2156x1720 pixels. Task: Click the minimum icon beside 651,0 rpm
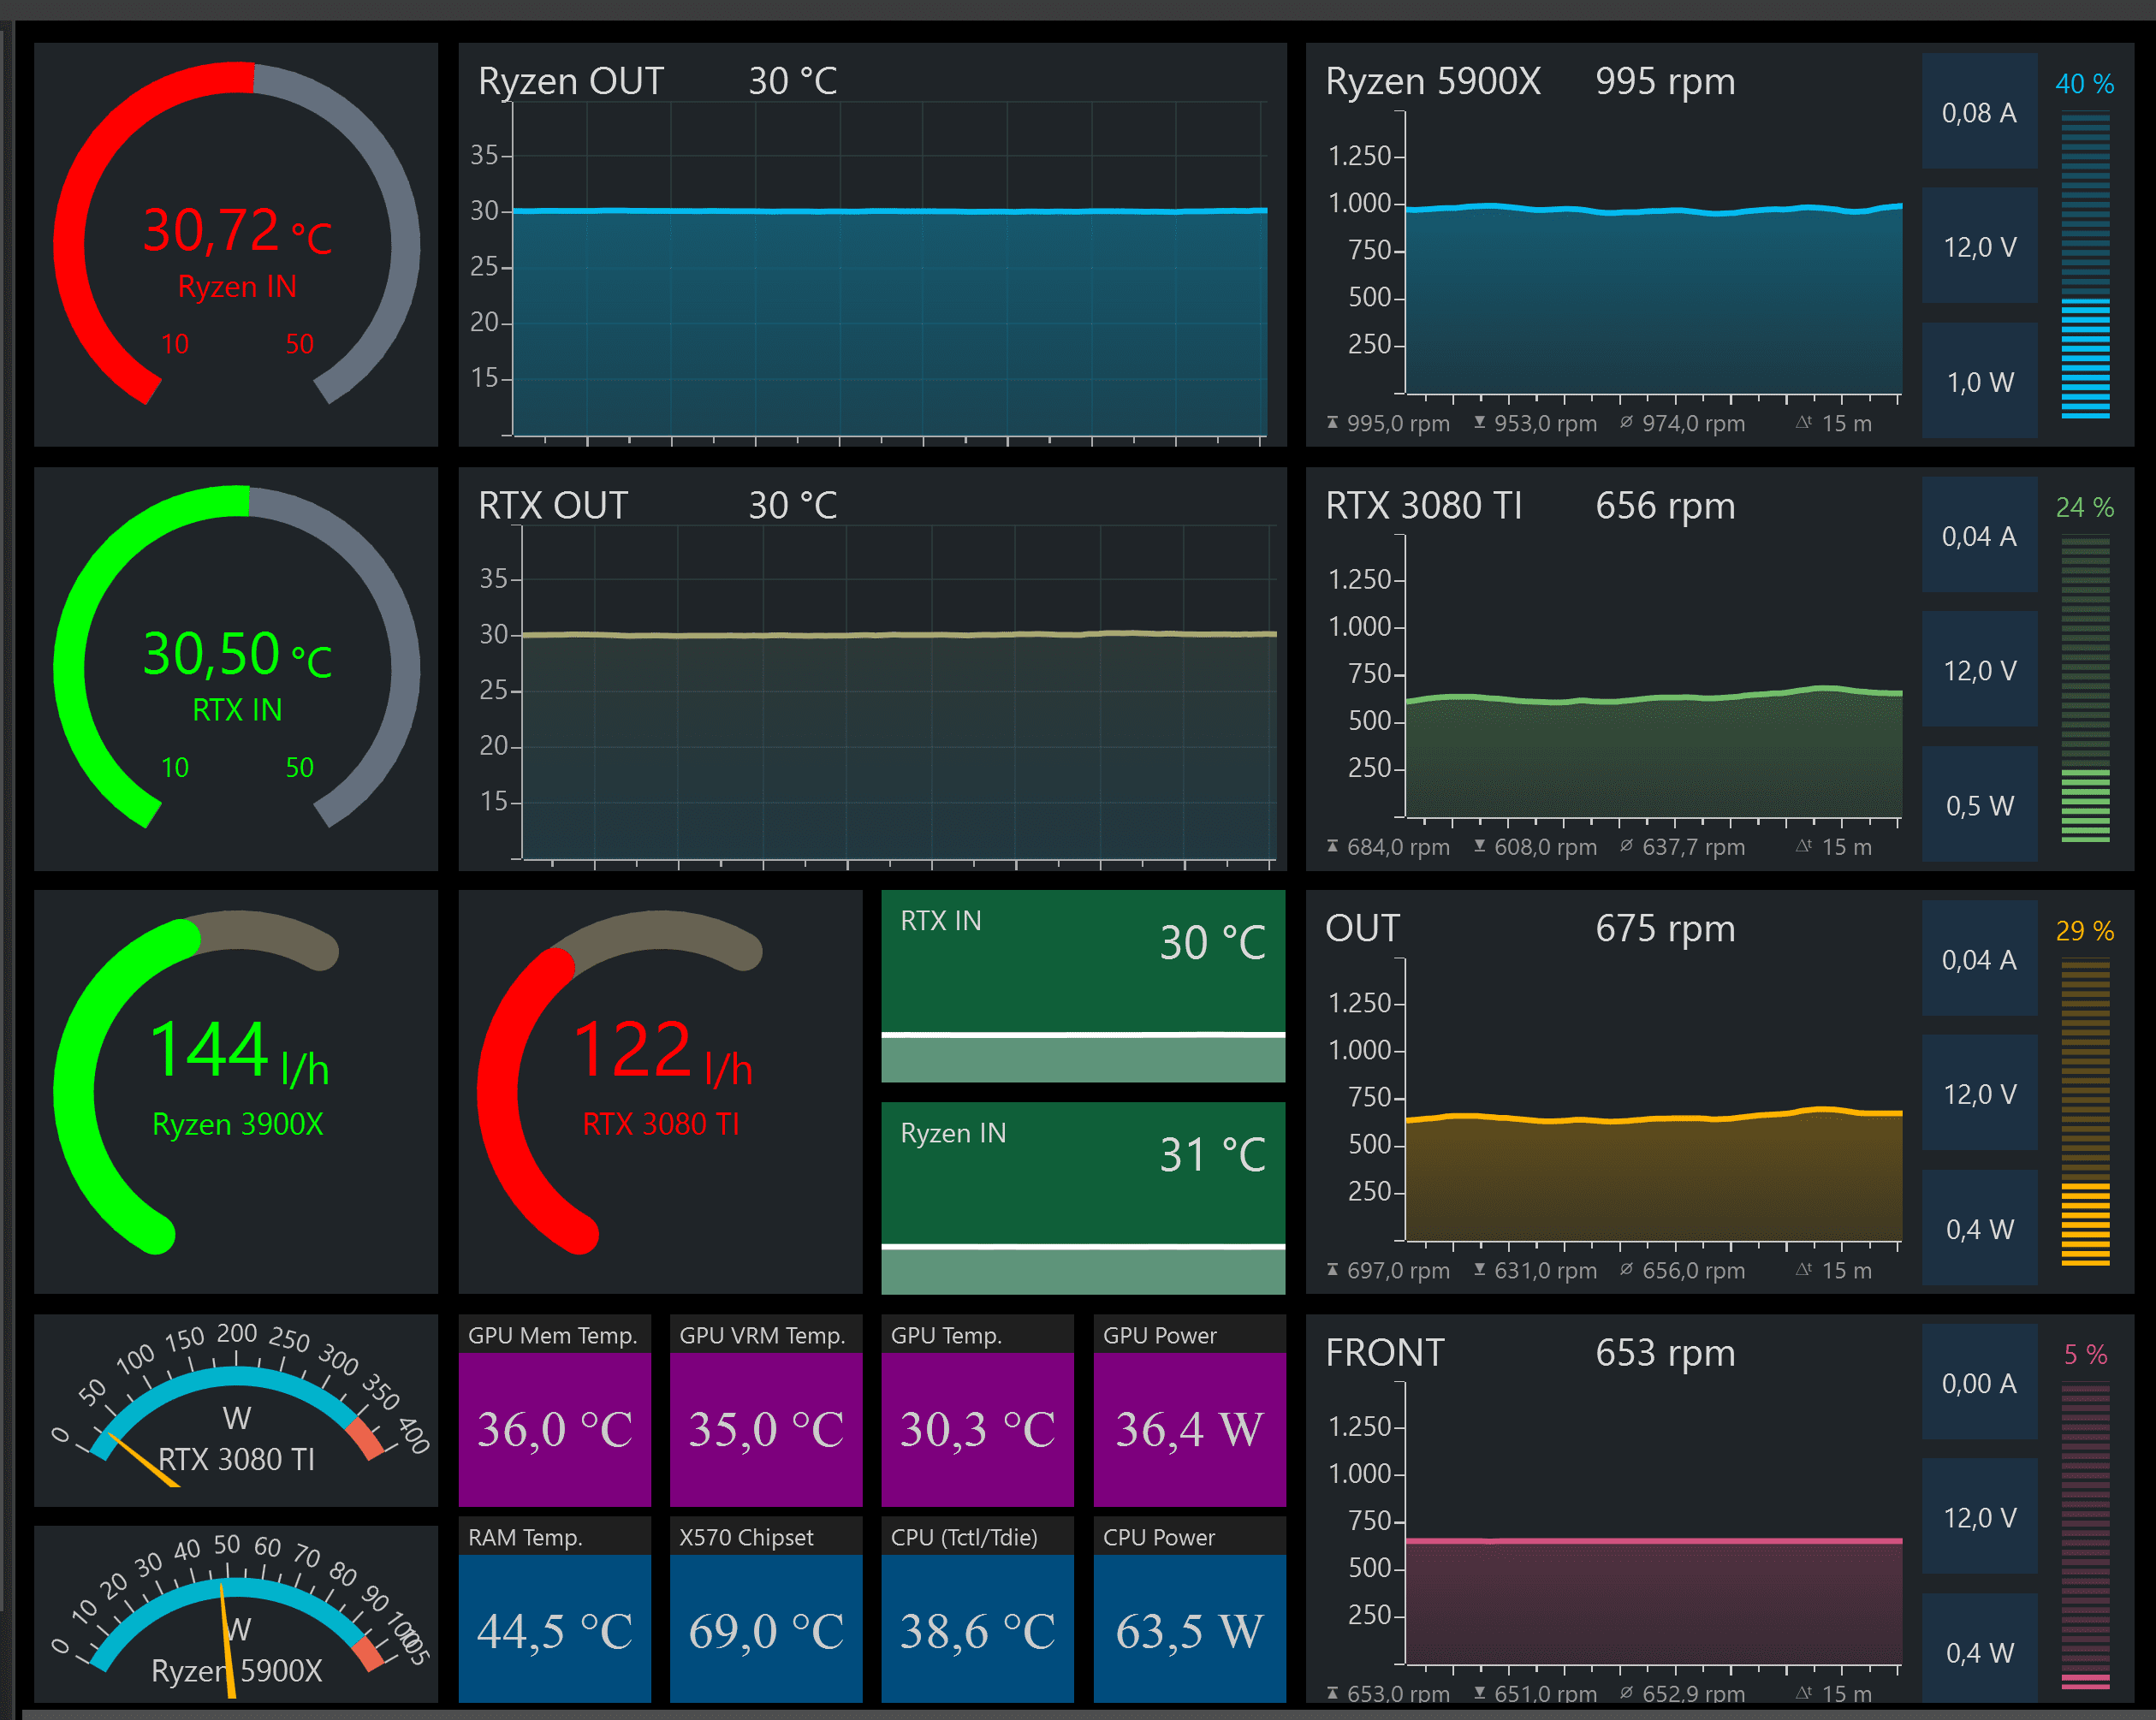tap(1479, 1693)
